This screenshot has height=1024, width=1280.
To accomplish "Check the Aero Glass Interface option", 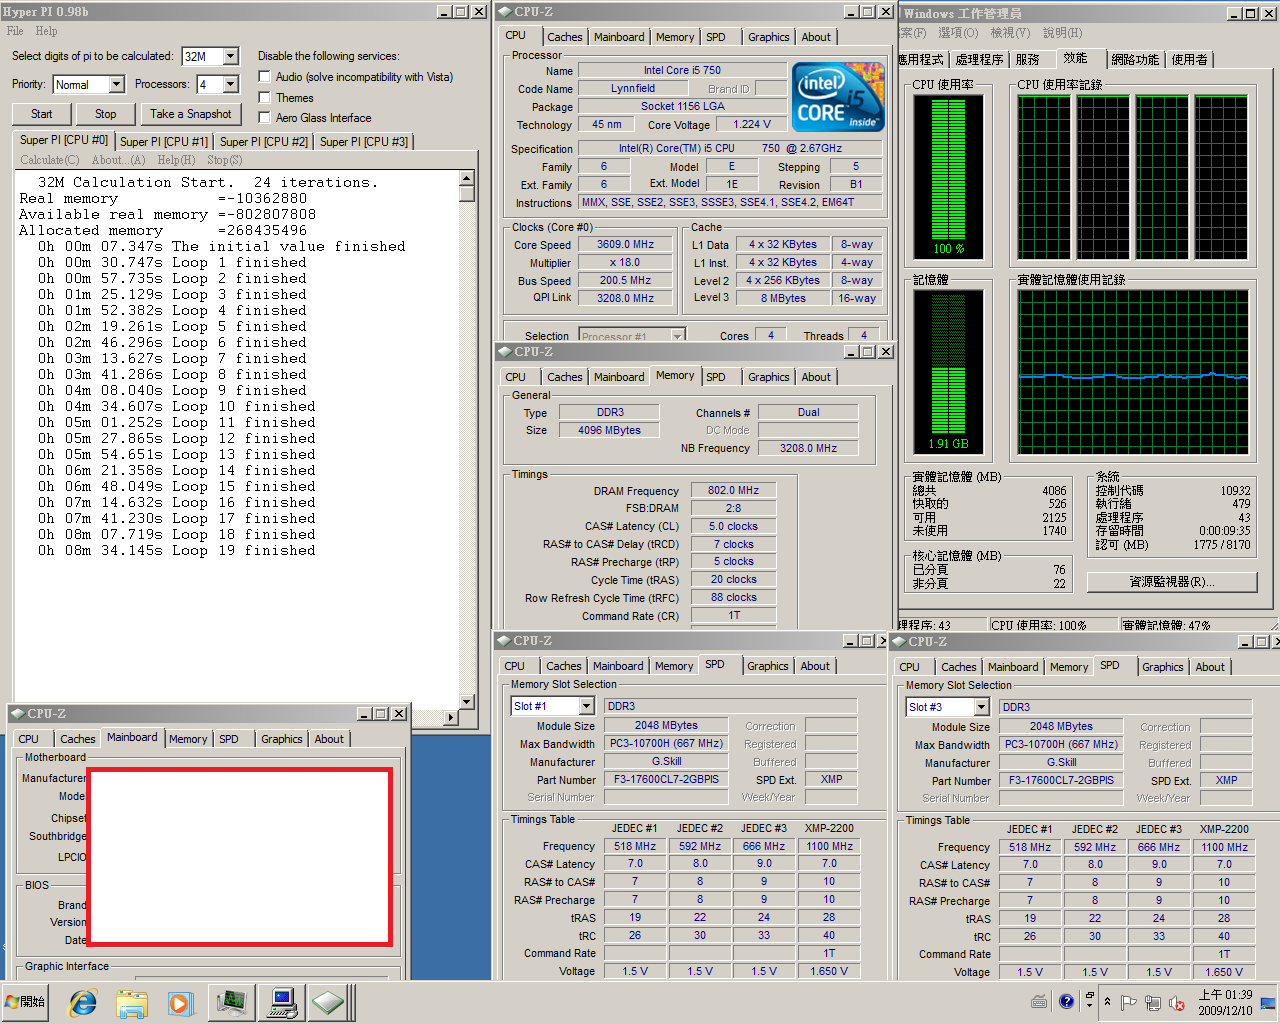I will [x=264, y=117].
